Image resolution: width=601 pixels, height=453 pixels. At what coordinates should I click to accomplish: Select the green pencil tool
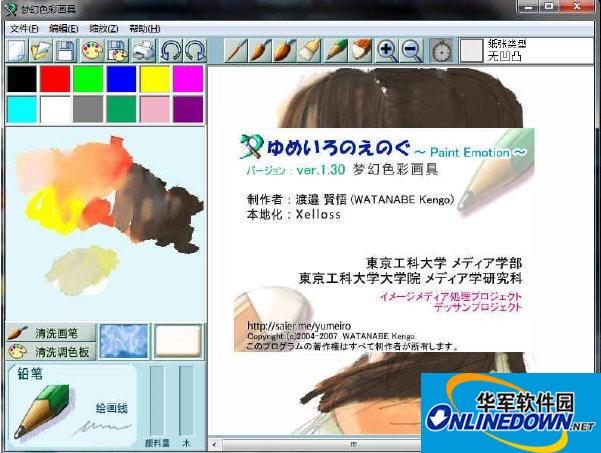click(336, 50)
